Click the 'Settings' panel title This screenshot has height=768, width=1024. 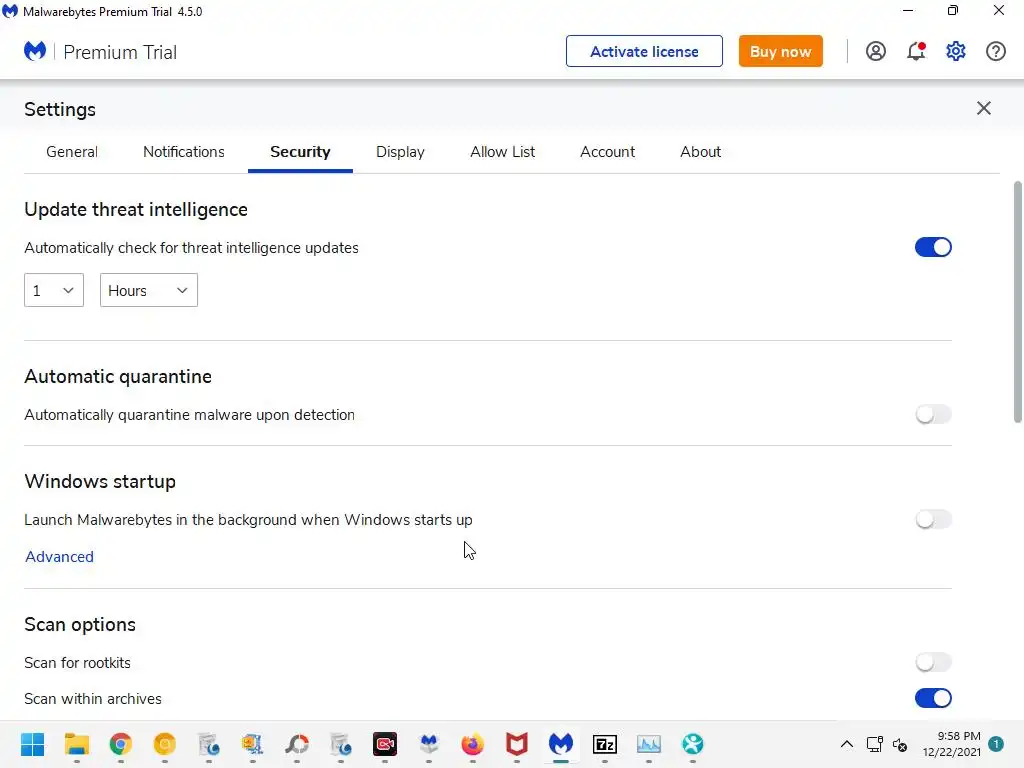(x=59, y=109)
